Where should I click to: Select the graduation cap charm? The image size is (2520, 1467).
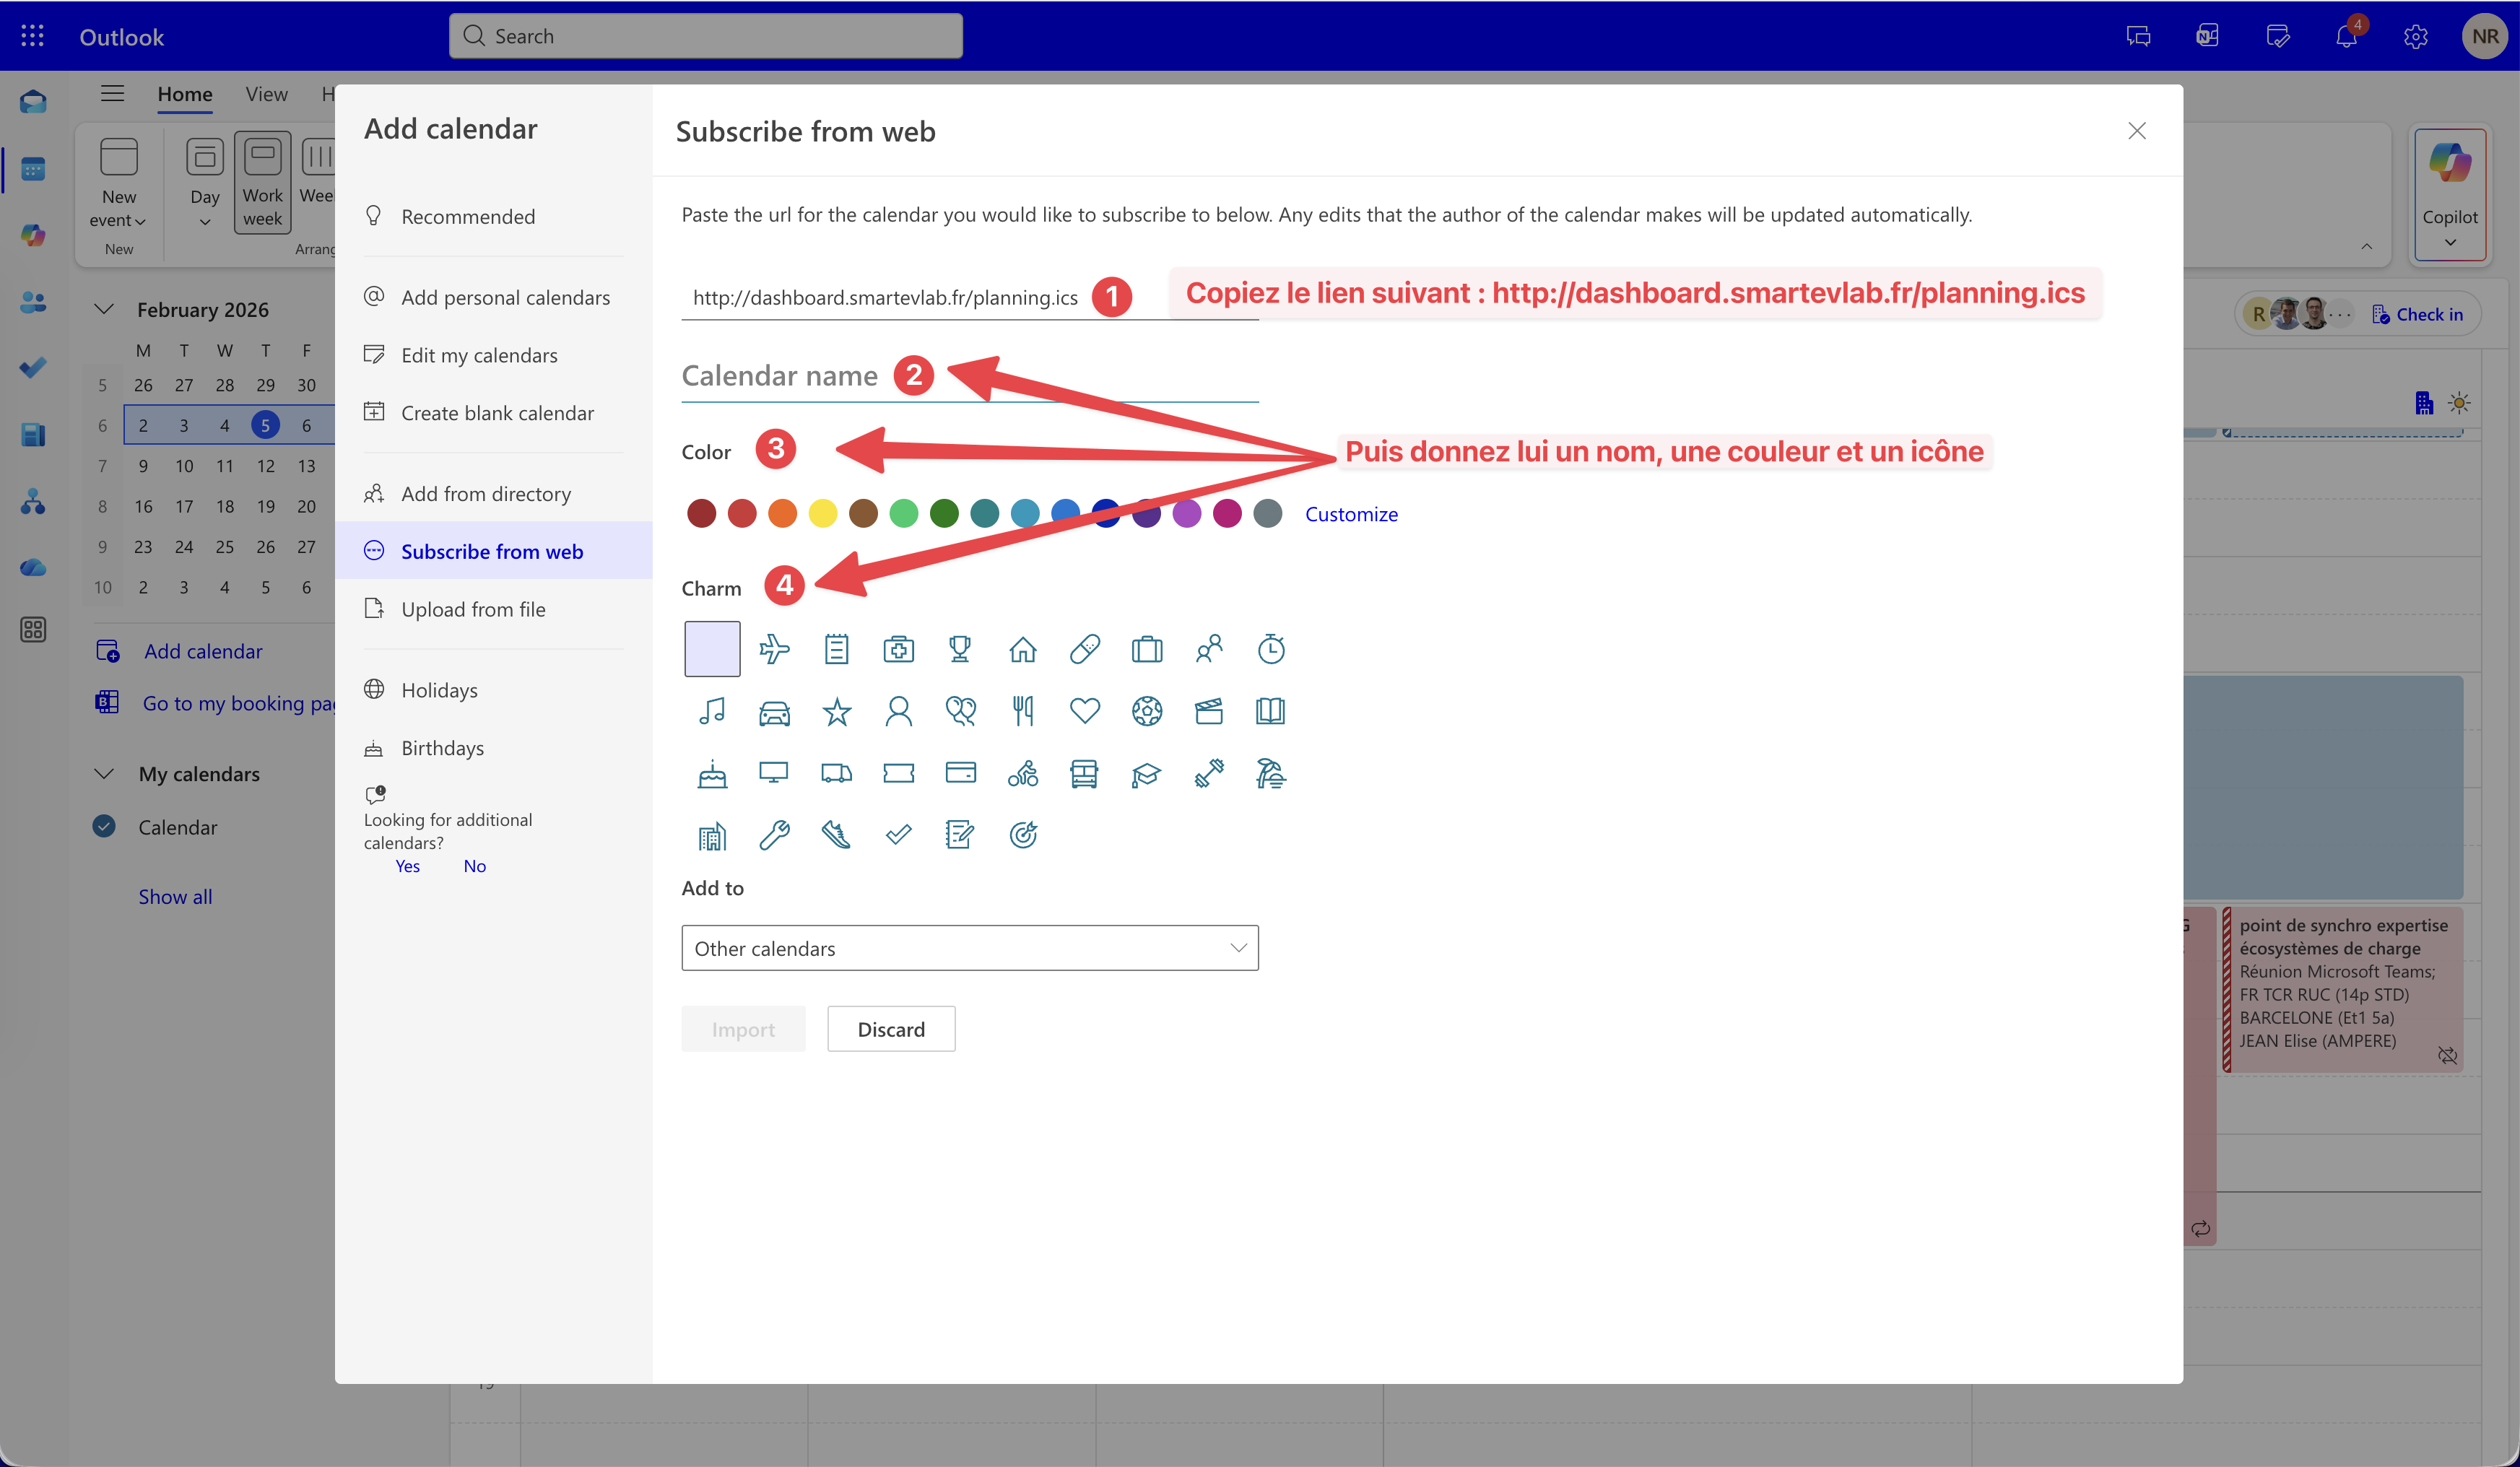1146,774
